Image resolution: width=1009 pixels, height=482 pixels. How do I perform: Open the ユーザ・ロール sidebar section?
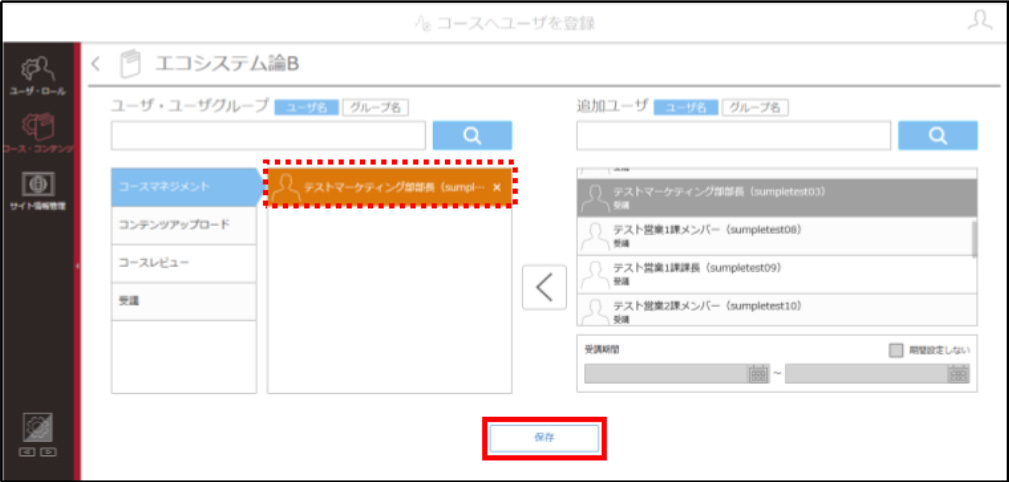click(x=37, y=76)
